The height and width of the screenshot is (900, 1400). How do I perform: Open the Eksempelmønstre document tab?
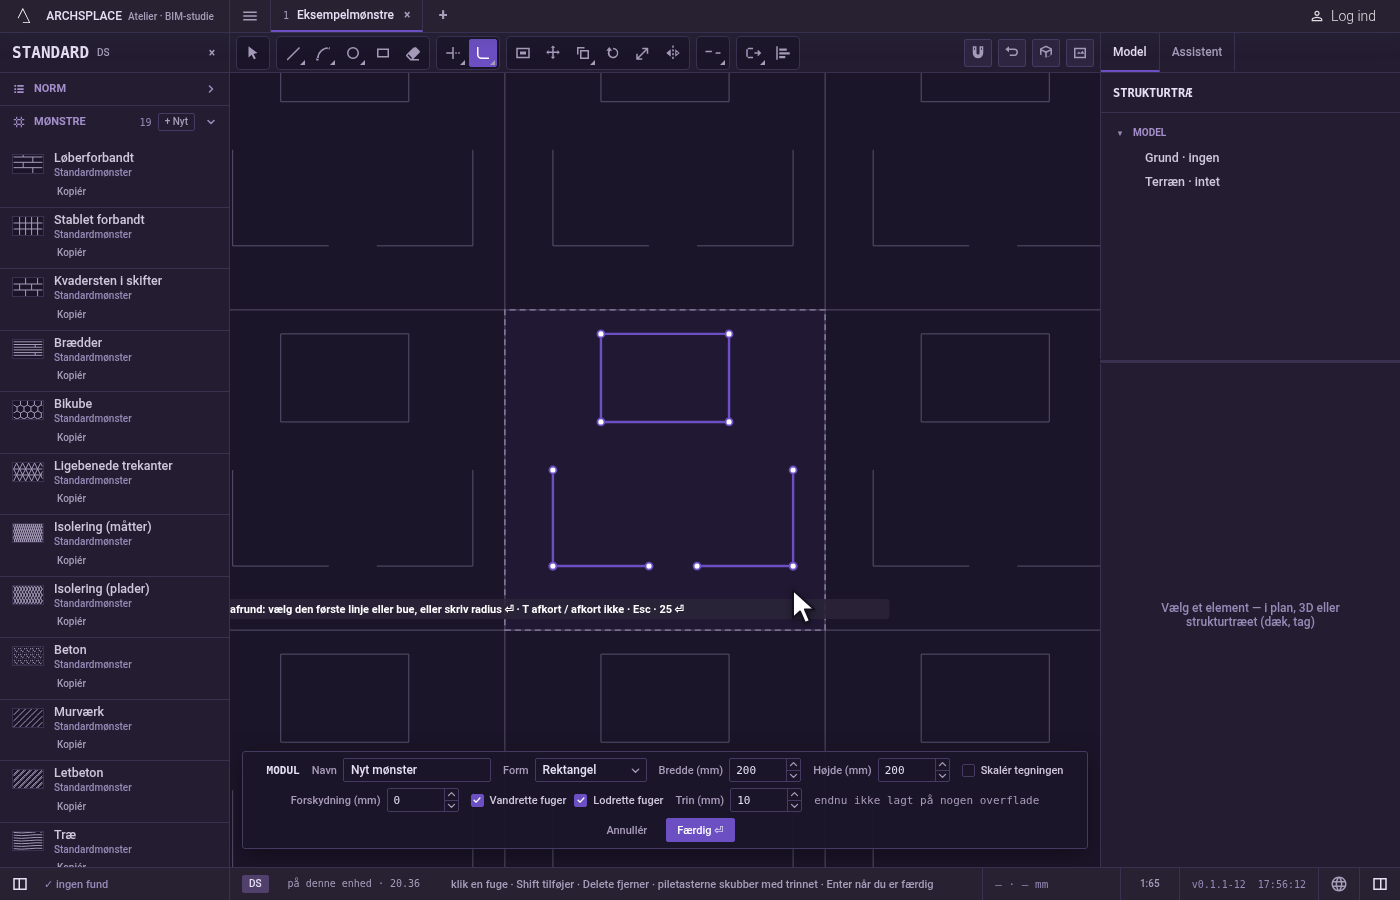[x=346, y=15]
